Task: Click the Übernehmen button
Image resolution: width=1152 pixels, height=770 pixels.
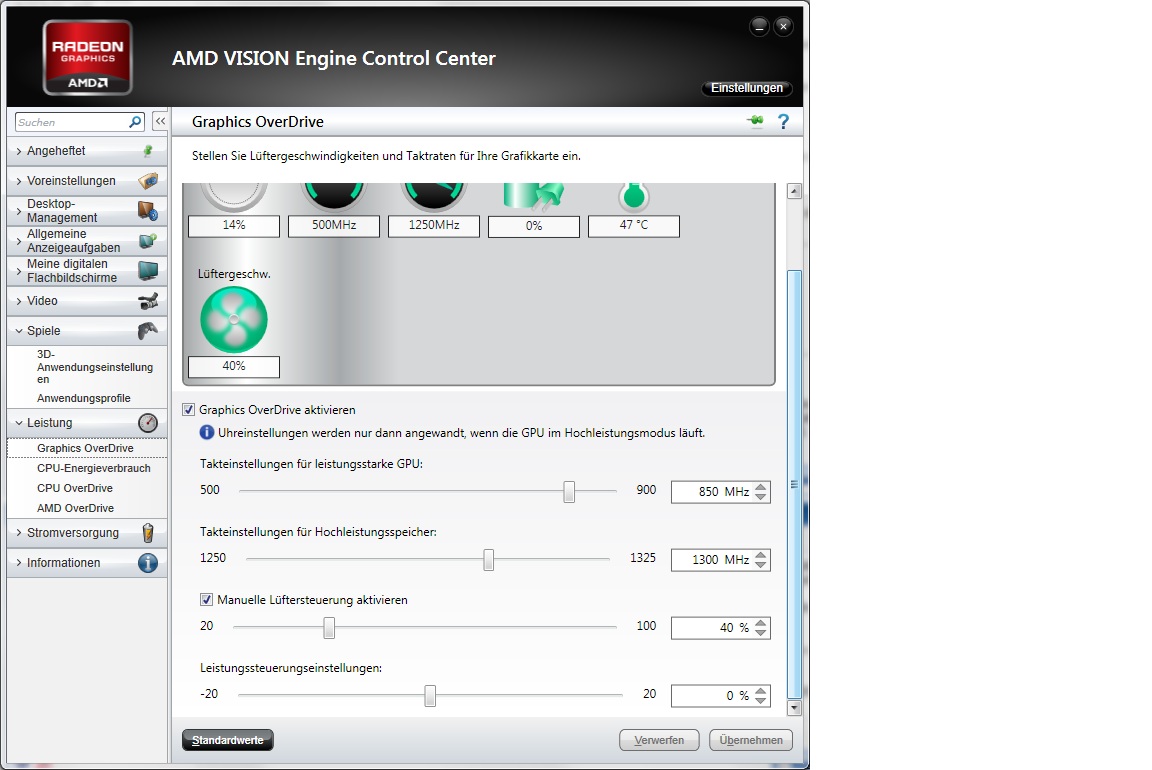Action: [751, 740]
